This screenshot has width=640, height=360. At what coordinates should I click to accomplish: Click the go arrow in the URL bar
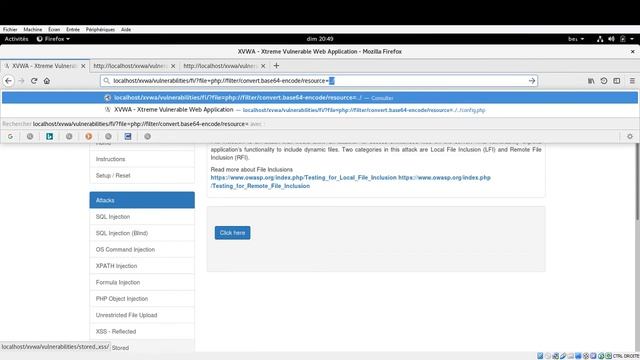point(531,81)
